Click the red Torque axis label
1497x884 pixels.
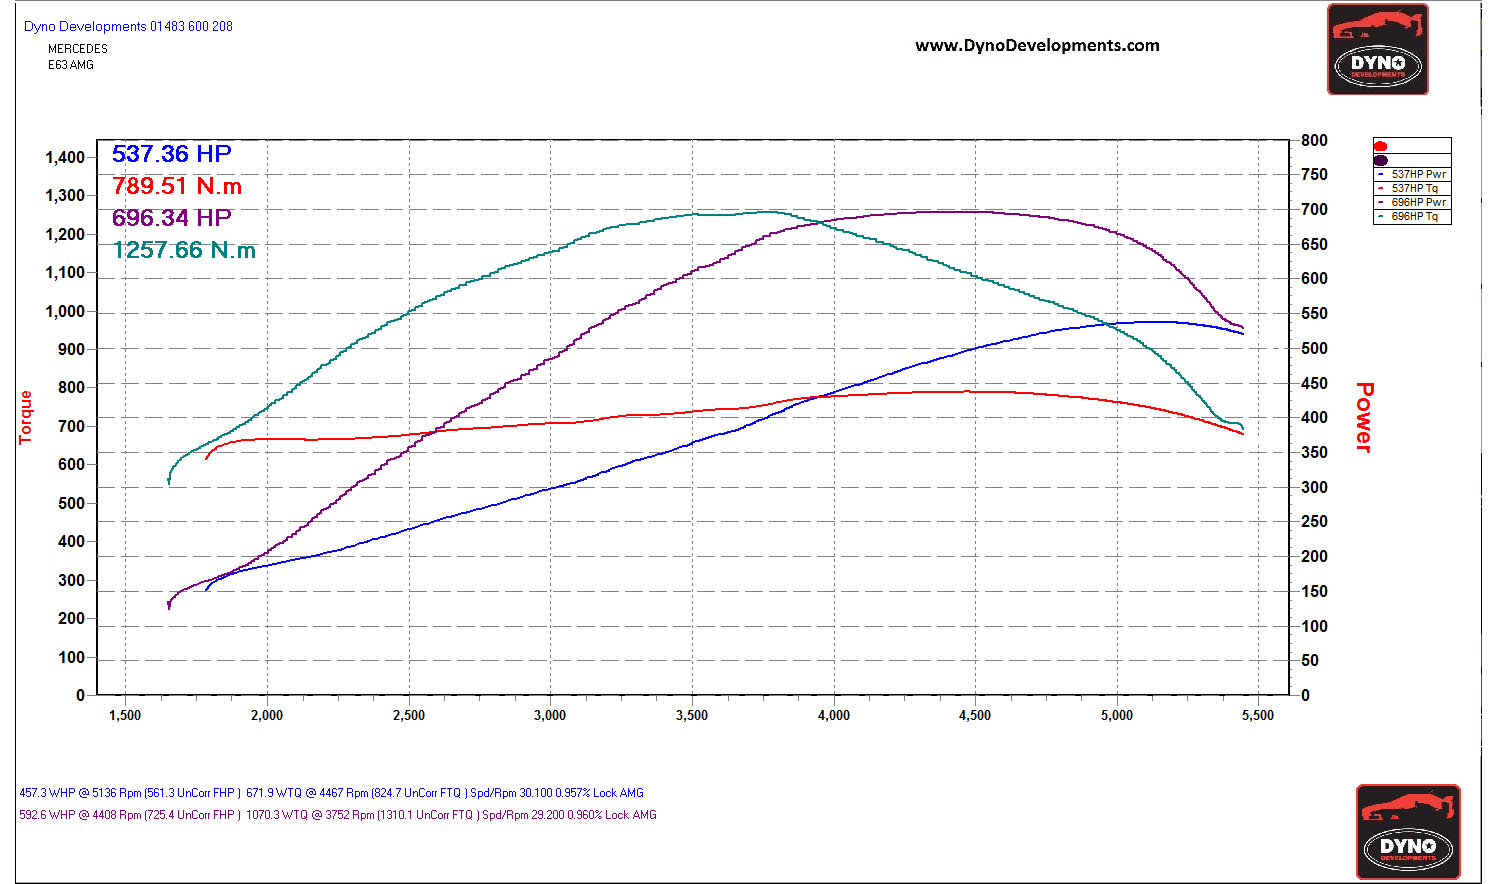click(26, 417)
